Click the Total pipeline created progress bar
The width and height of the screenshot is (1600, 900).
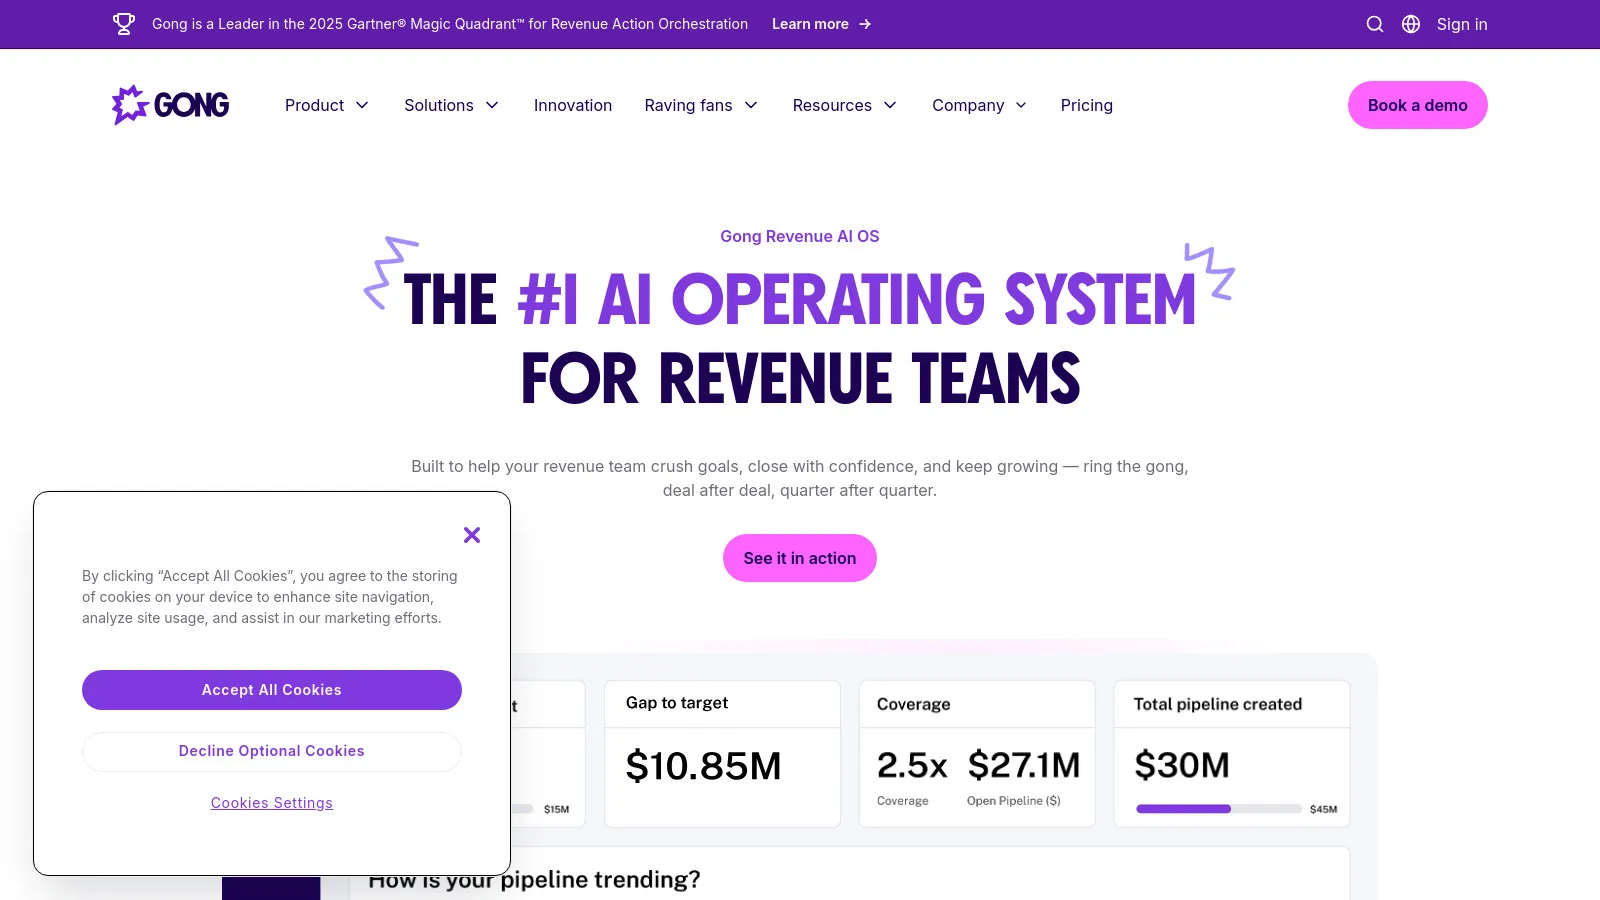(1218, 809)
